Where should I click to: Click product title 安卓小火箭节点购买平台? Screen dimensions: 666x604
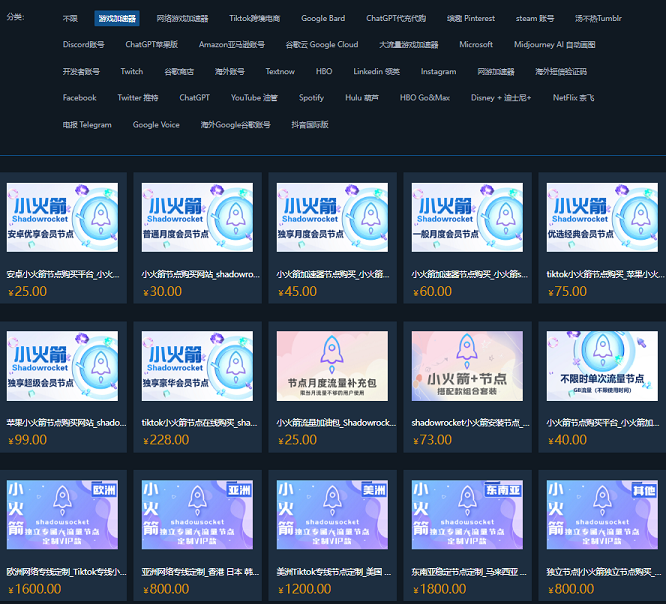point(63,274)
